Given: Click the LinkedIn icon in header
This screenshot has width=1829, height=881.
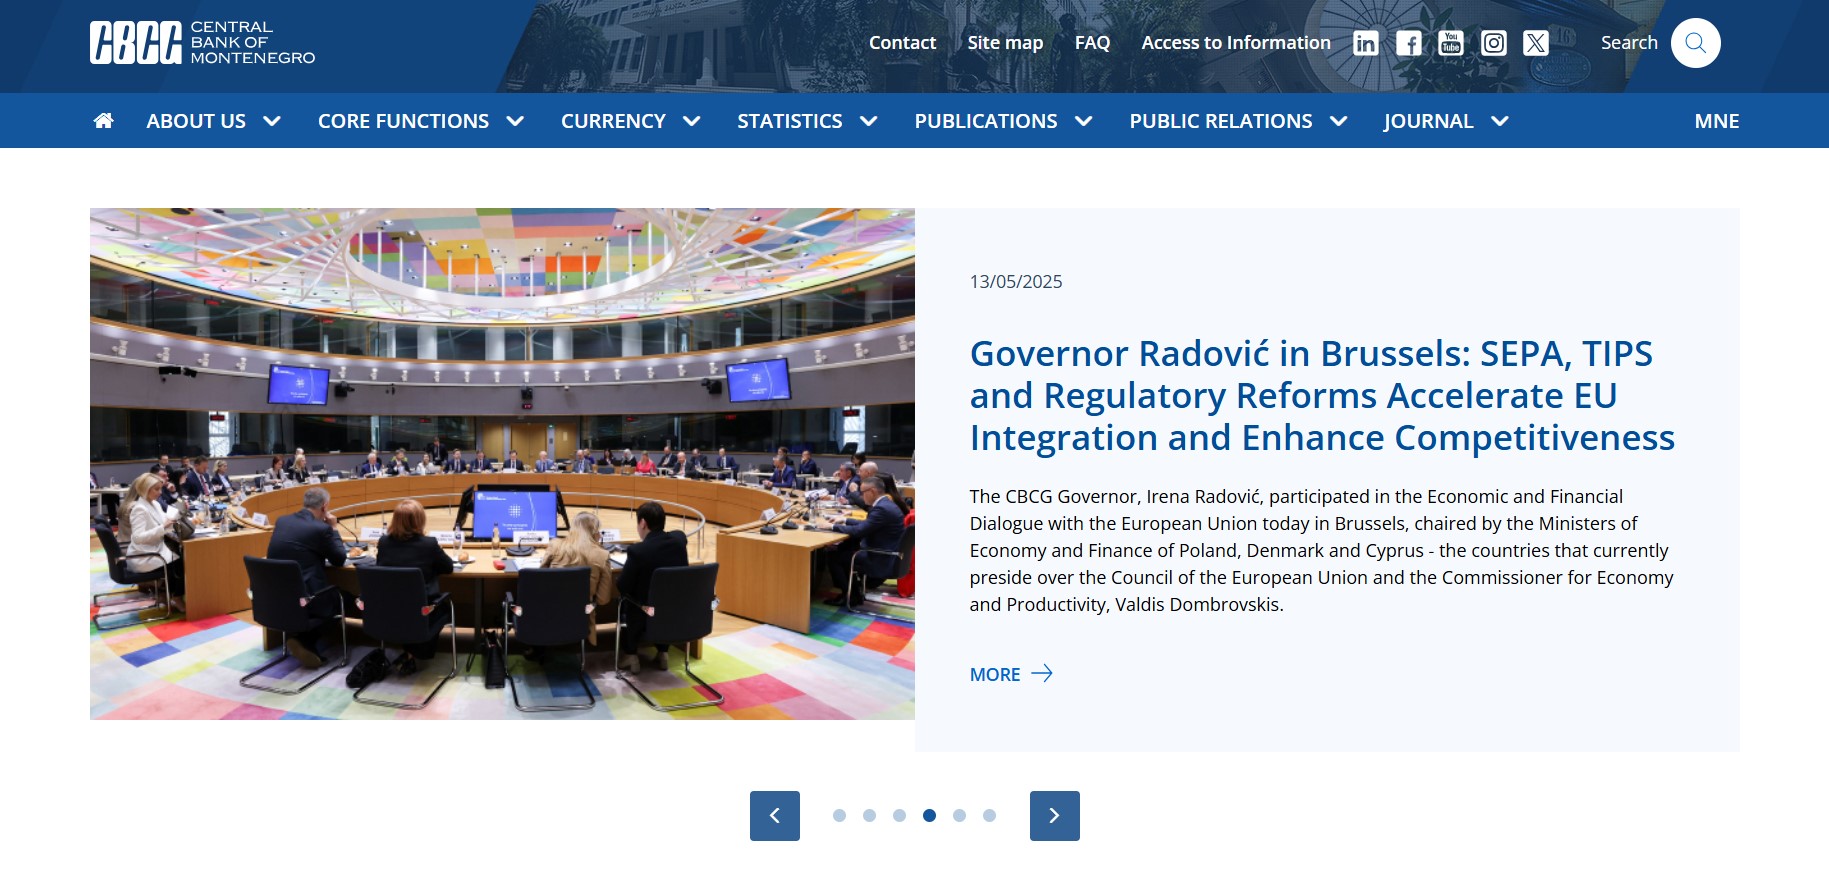Looking at the screenshot, I should [x=1365, y=43].
